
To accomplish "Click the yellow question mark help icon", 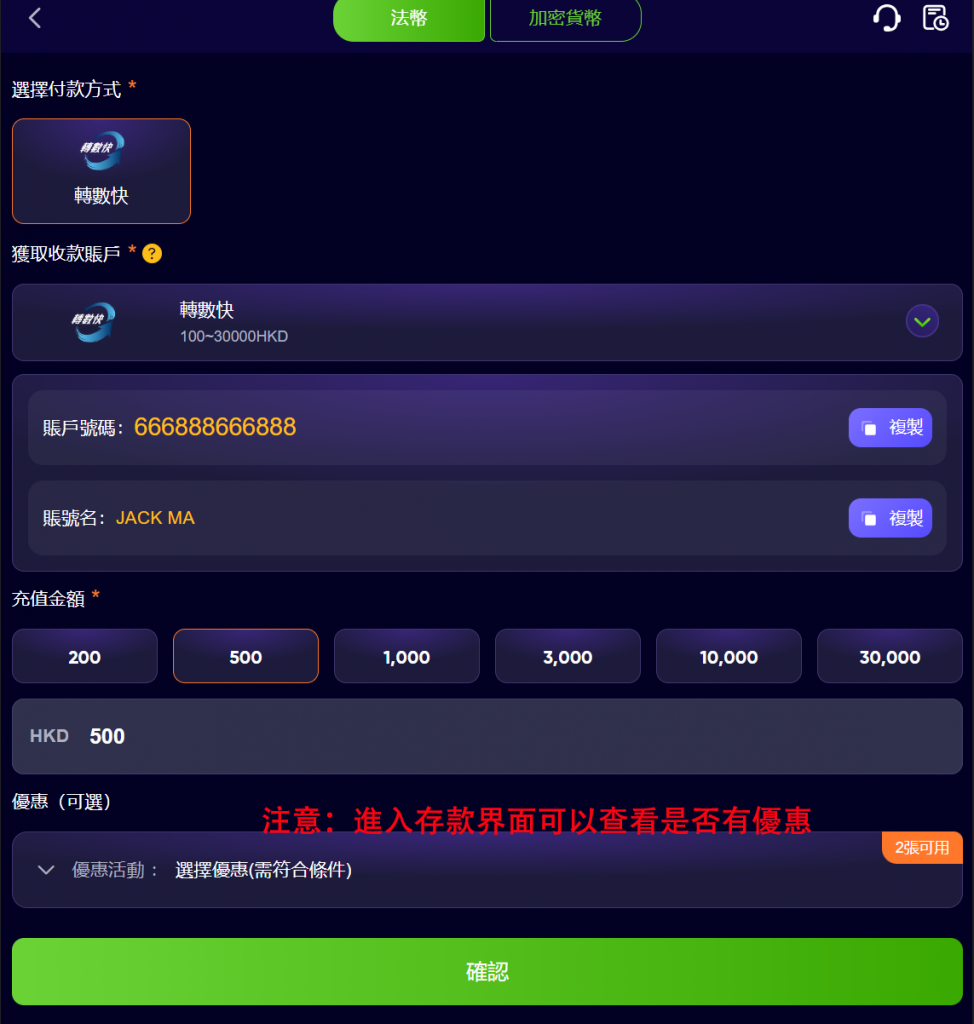I will (x=152, y=253).
